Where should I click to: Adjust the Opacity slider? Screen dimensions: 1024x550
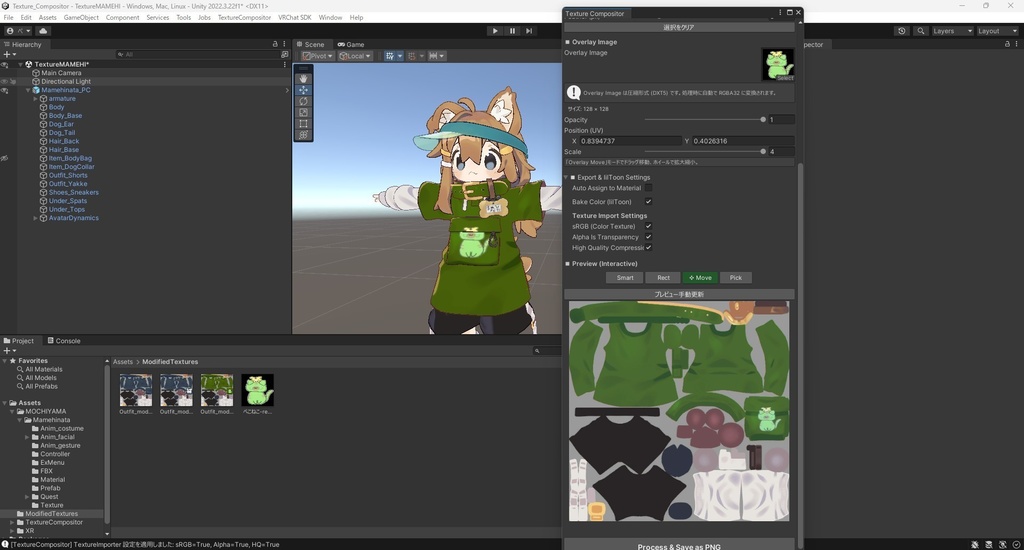click(704, 120)
